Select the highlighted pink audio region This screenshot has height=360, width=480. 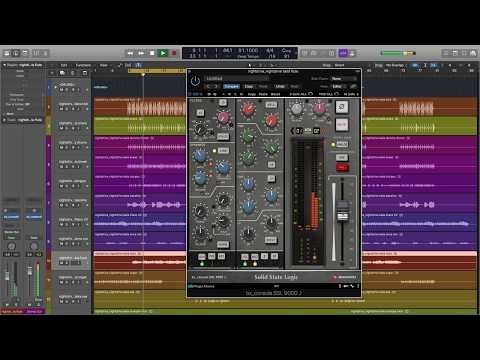coord(140,254)
